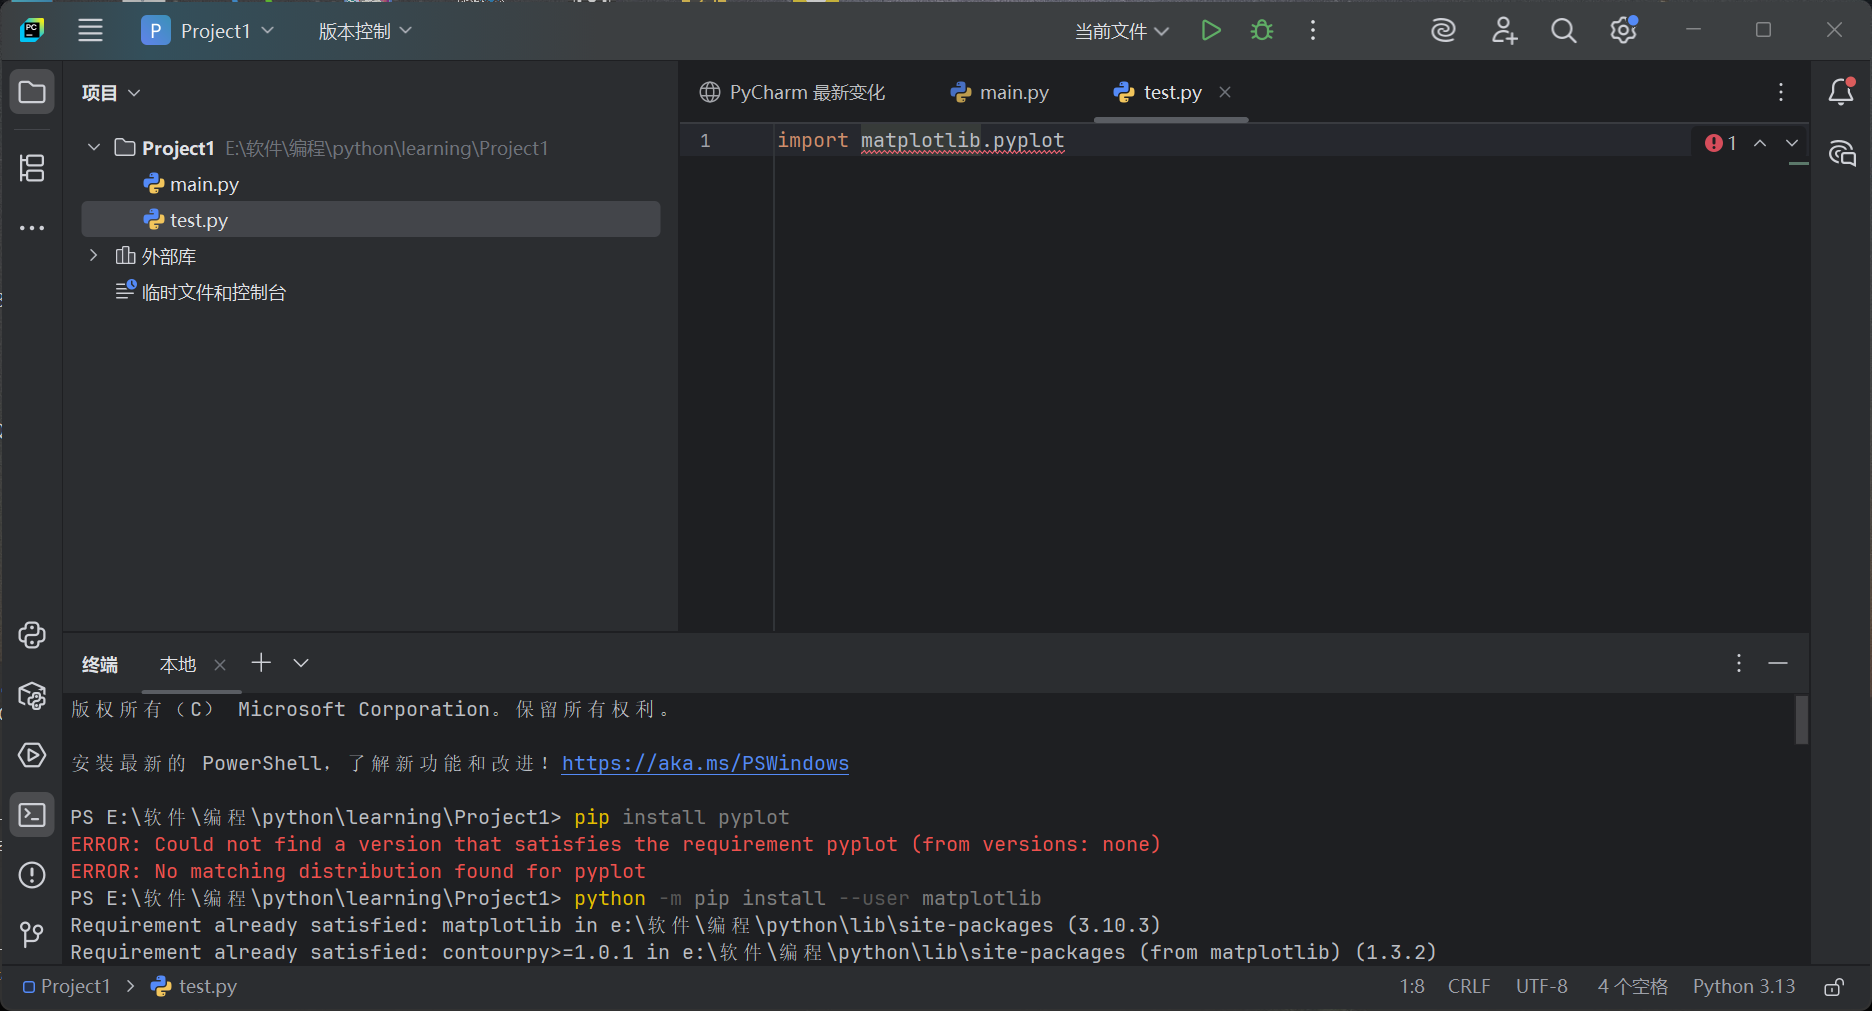Open the Structure tool window icon
Screen dimensions: 1872x1011
tap(32, 168)
